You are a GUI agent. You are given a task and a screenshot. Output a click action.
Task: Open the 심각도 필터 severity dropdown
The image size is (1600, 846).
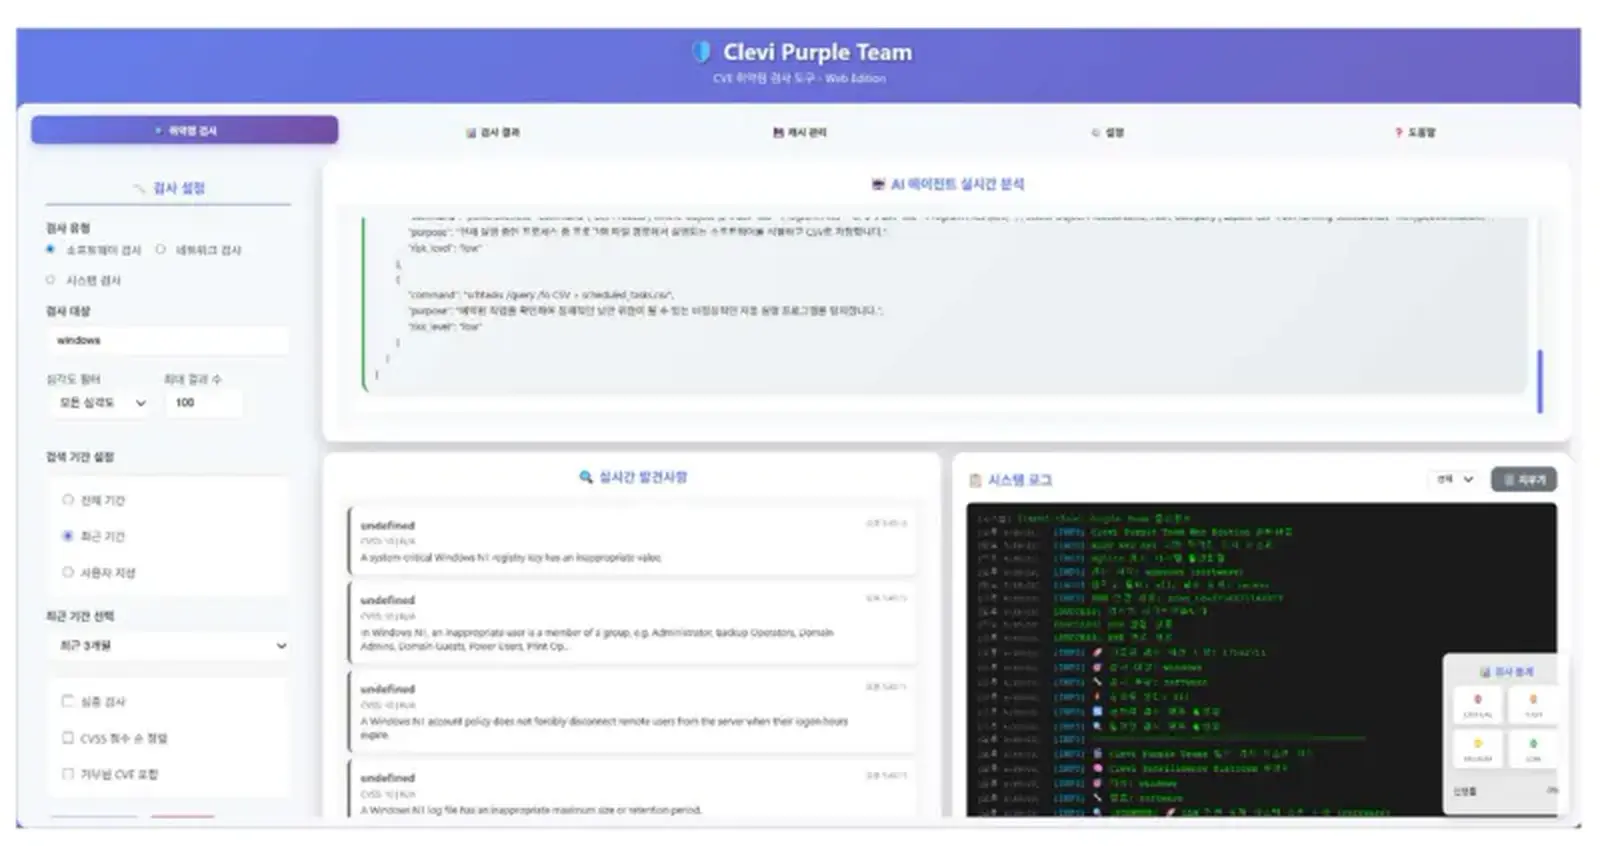pos(101,403)
